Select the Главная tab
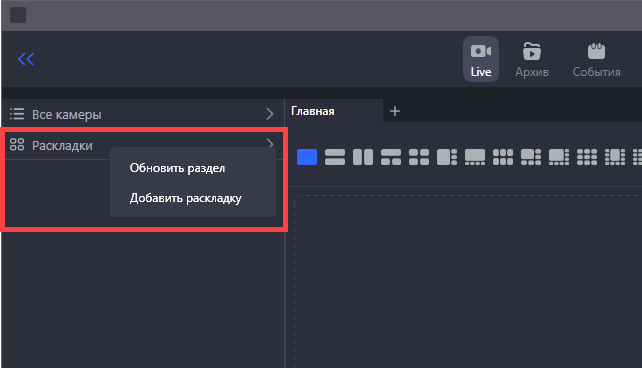Viewport: 642px width, 368px height. click(313, 111)
